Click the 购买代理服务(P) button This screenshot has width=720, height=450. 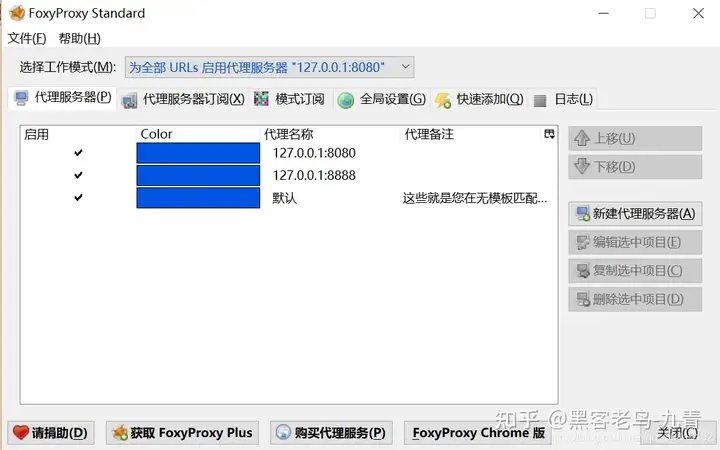pos(331,433)
